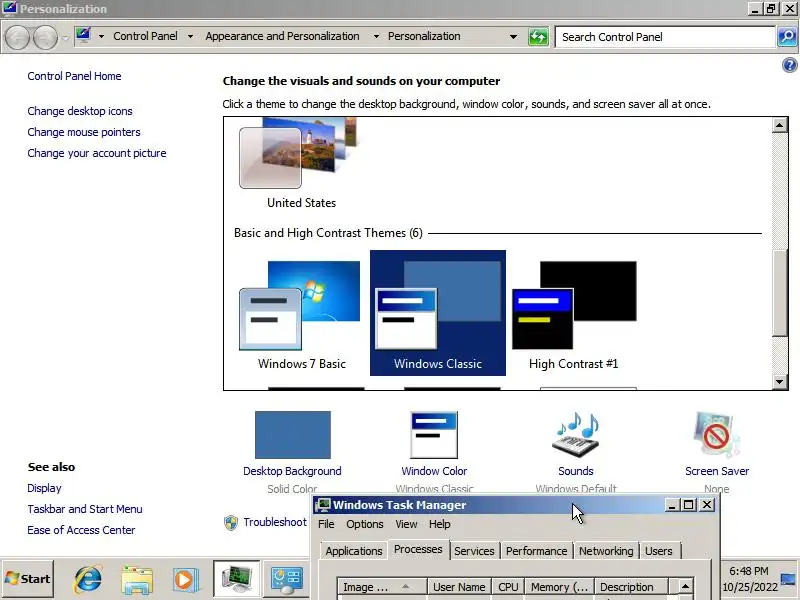The height and width of the screenshot is (600, 800).
Task: Click the refresh icon in address bar
Action: (538, 37)
